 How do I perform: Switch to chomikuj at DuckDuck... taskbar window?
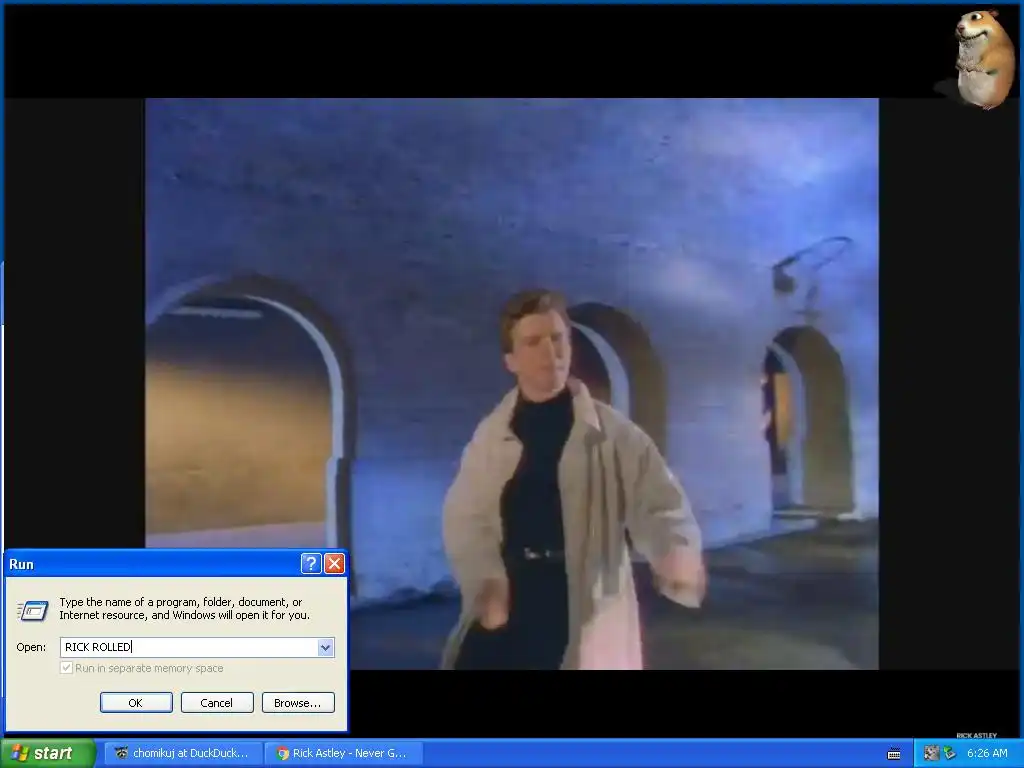click(183, 753)
